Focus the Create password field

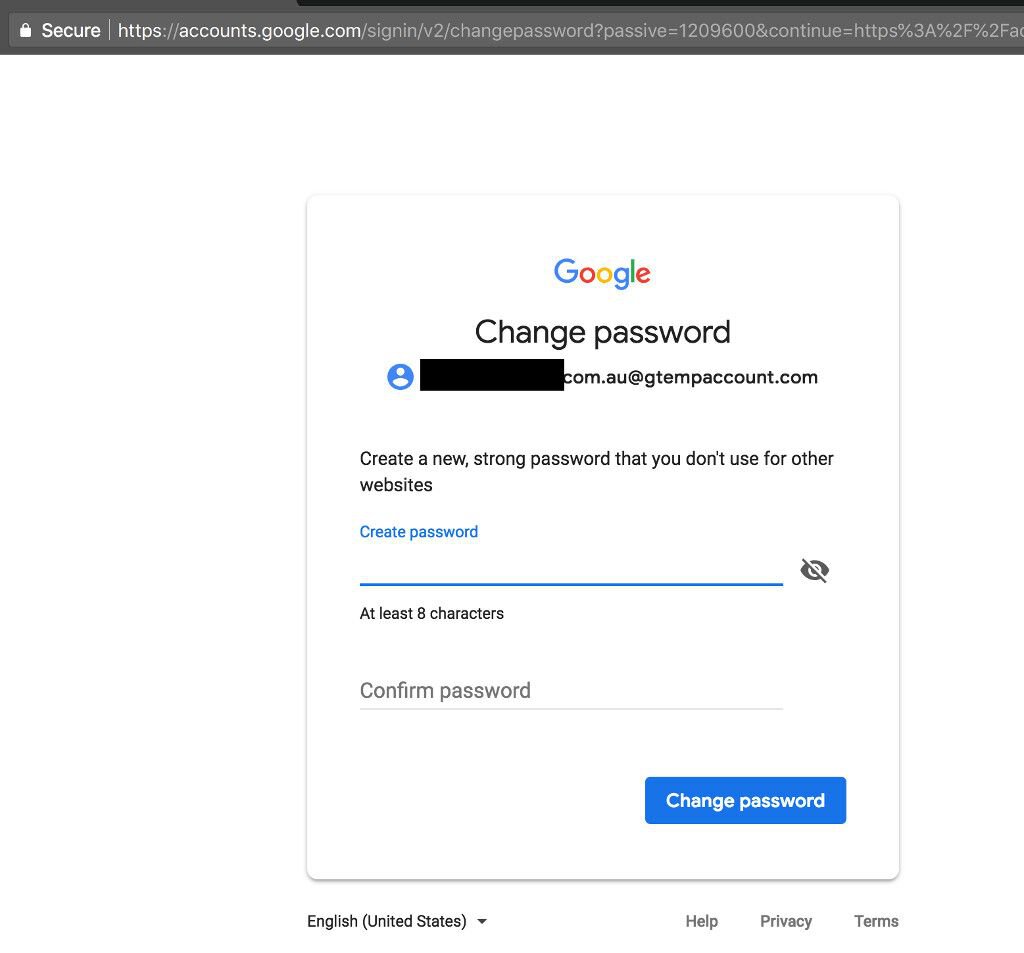(571, 568)
